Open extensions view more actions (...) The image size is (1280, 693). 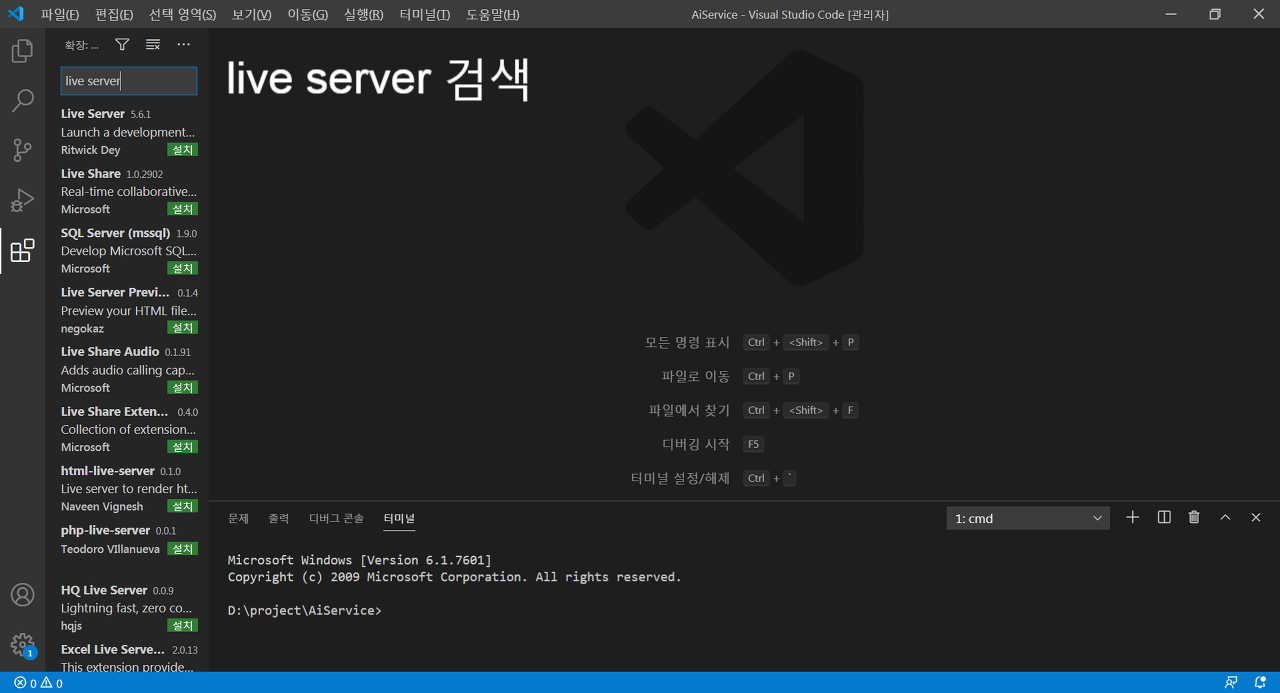click(184, 44)
